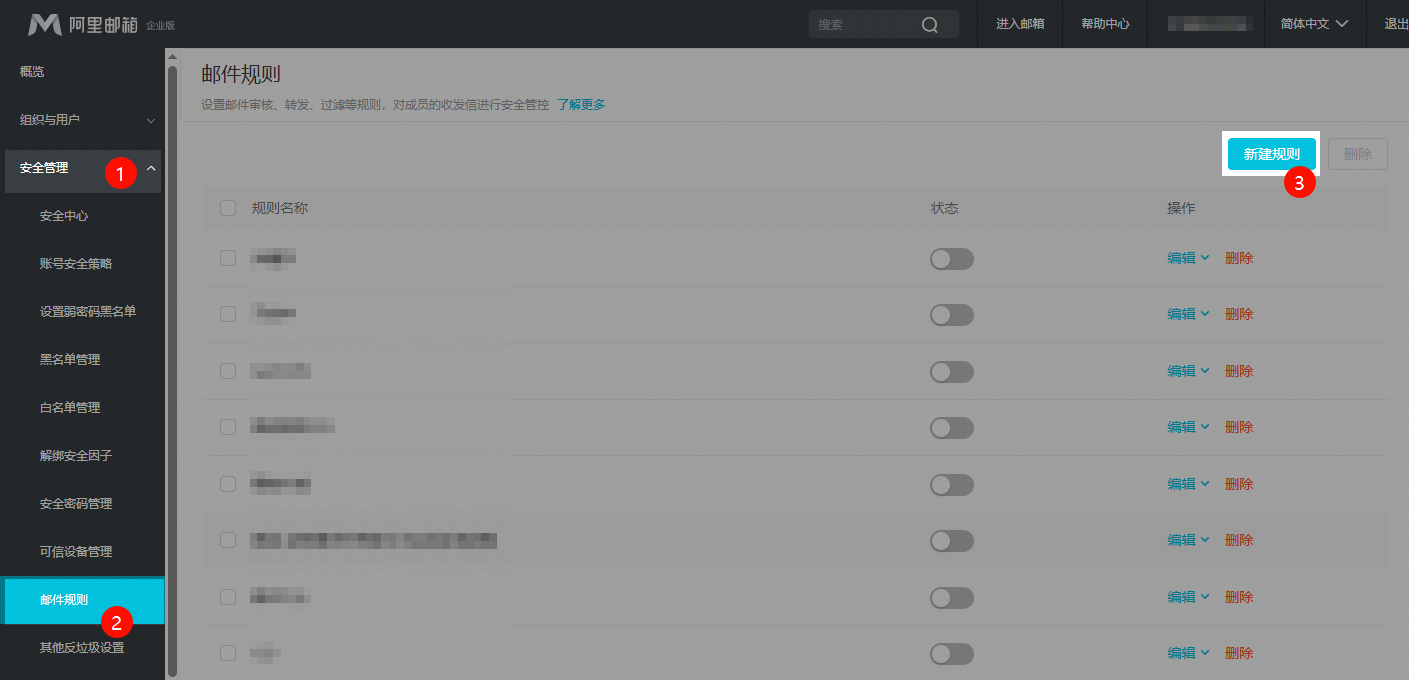The width and height of the screenshot is (1409, 680).
Task: Collapse the 安全管理 section chevron
Action: 151,169
